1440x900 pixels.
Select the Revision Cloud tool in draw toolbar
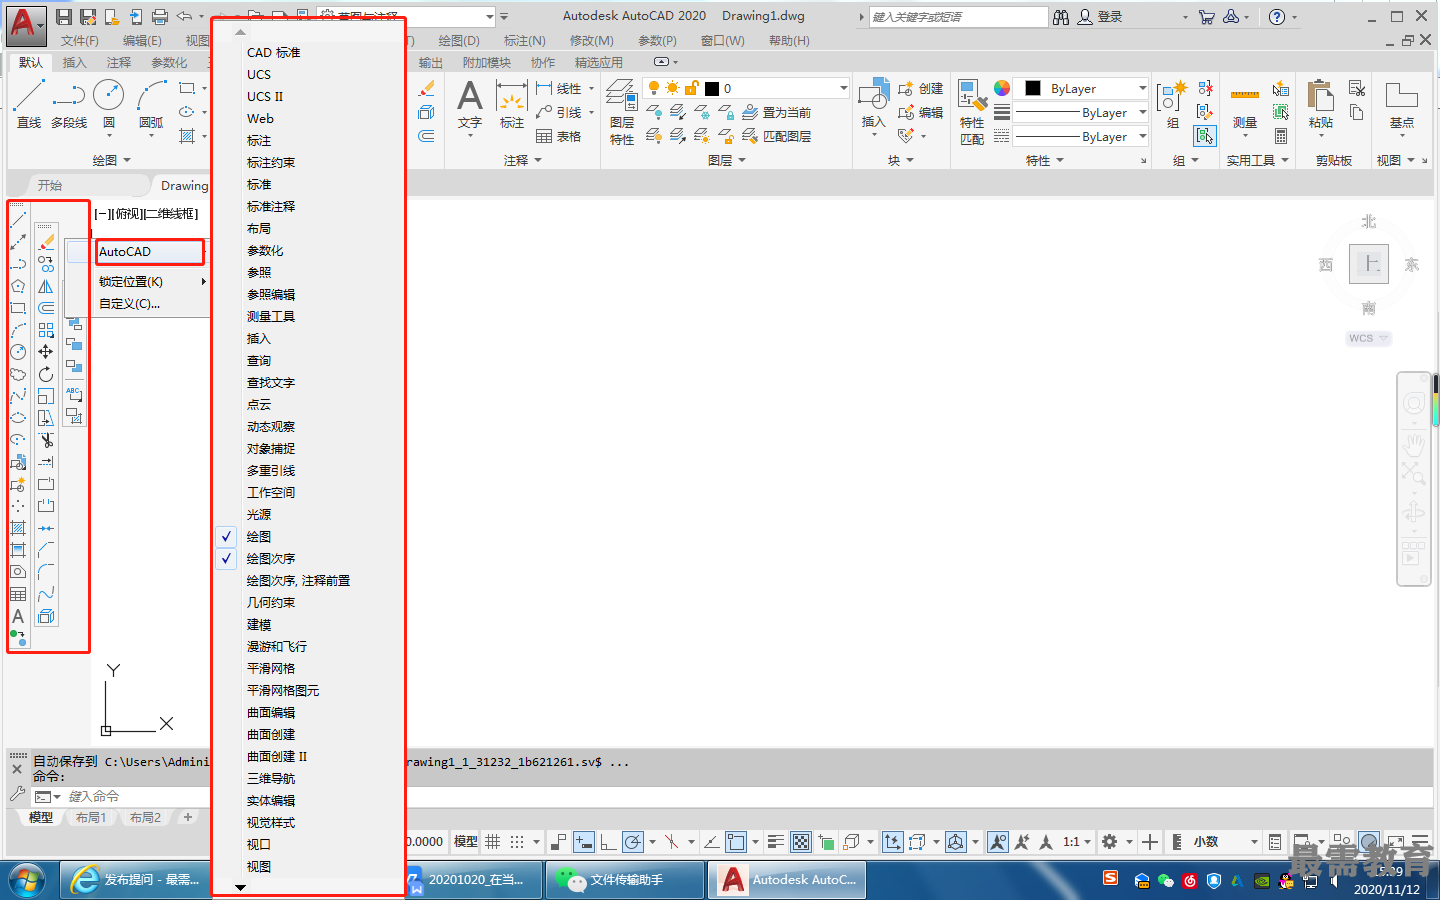(18, 374)
